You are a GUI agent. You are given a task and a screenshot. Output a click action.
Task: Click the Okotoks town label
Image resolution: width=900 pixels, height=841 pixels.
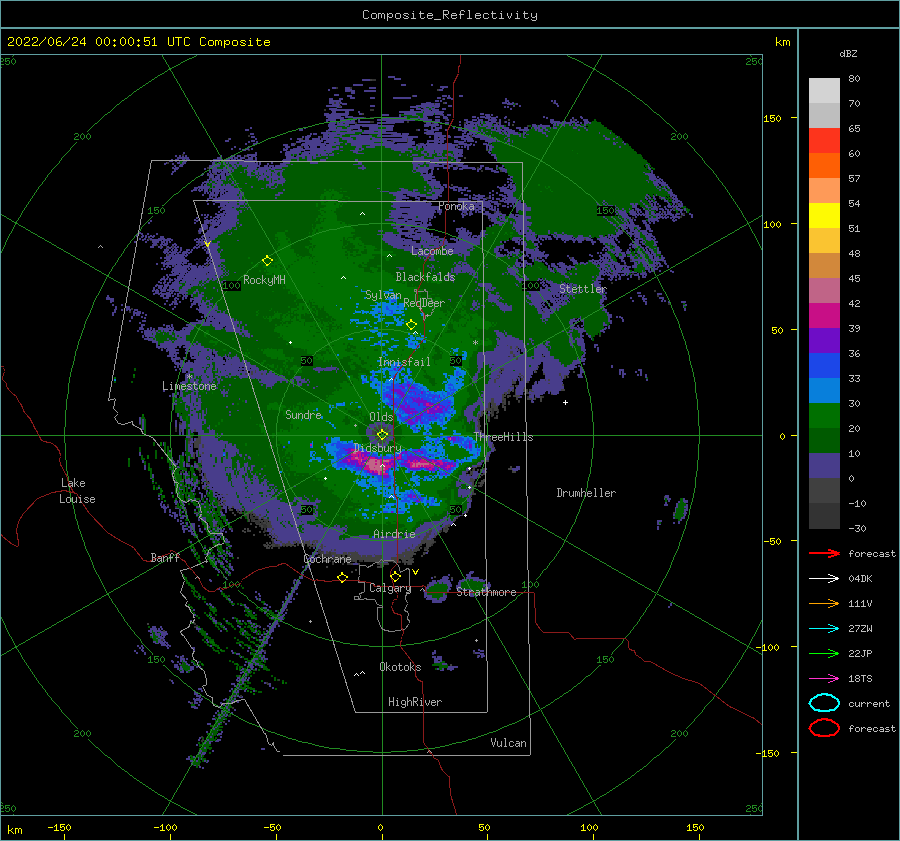point(400,667)
